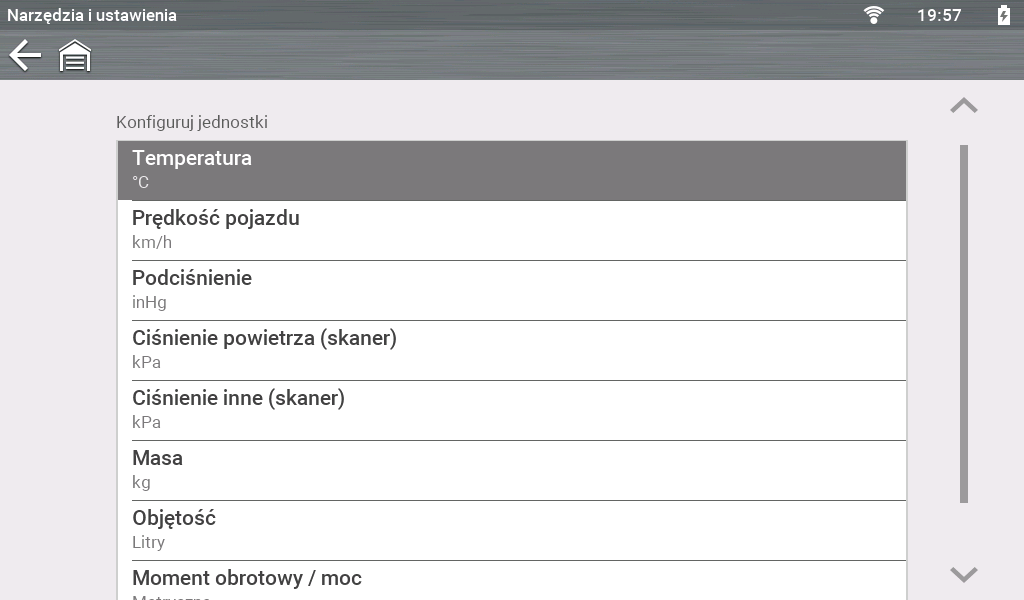Click the 19:57 clock display
Viewport: 1024px width, 600px height.
(x=938, y=15)
